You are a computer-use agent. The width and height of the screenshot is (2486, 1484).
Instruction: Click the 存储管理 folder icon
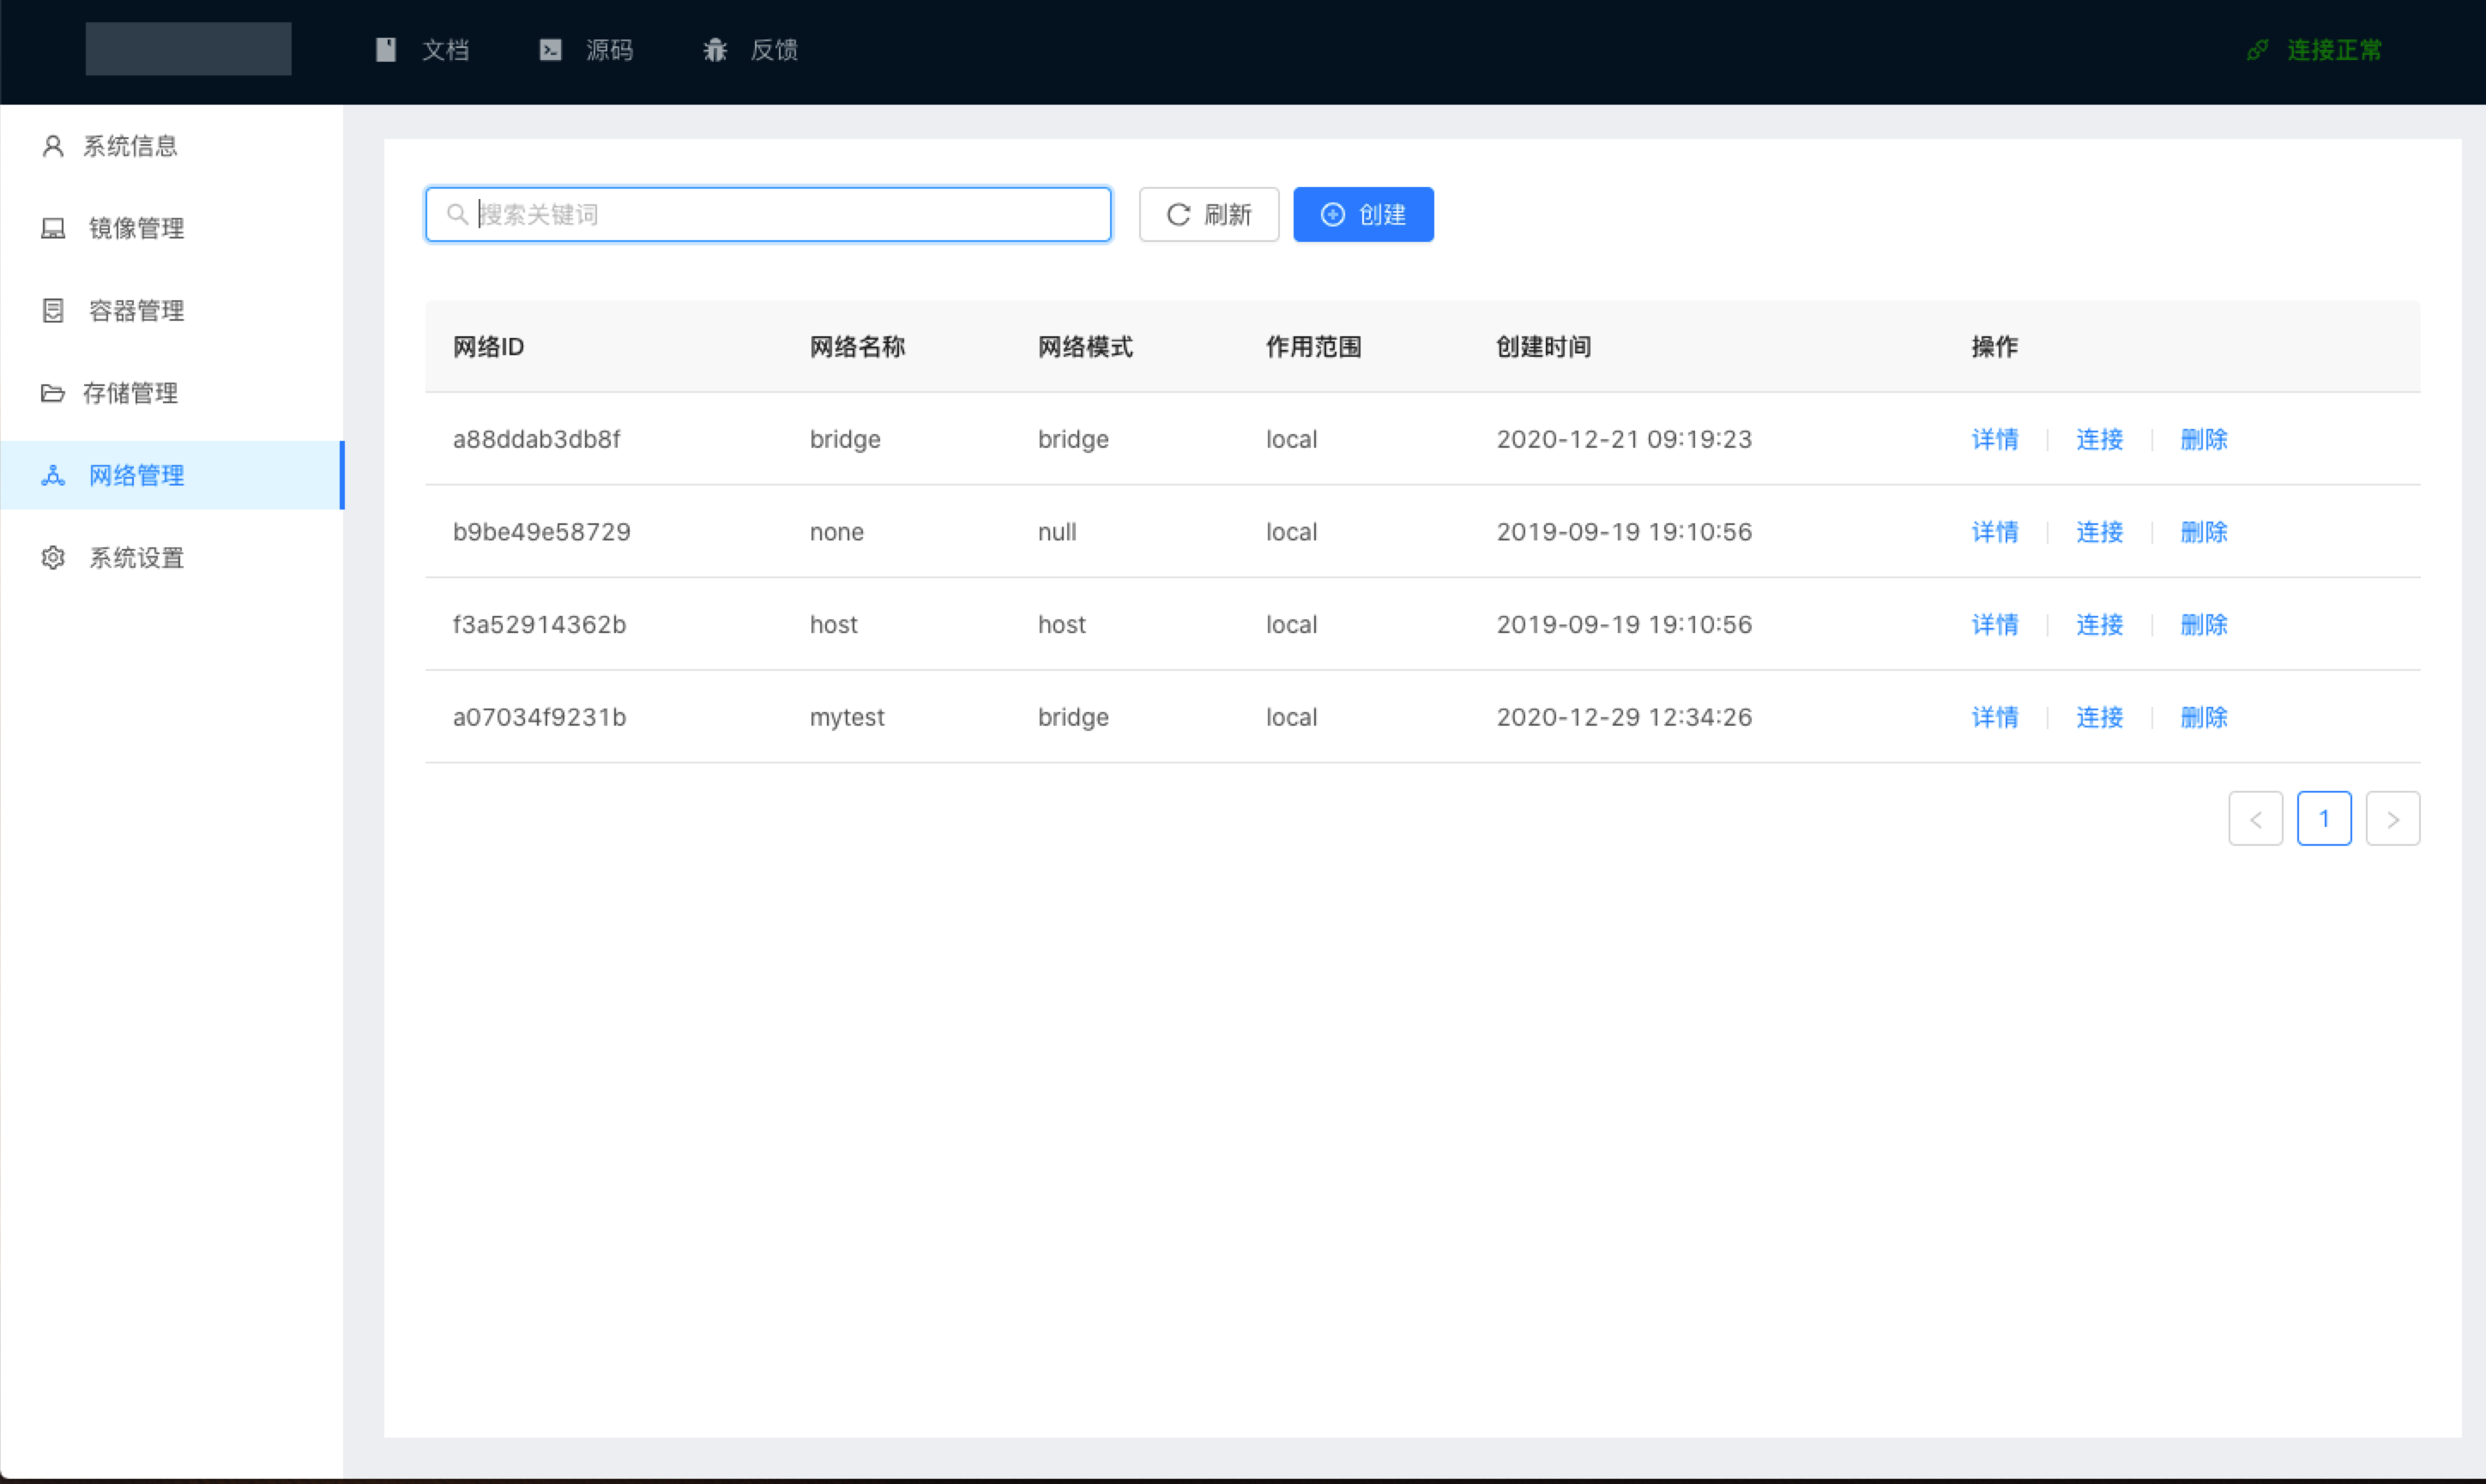pyautogui.click(x=53, y=393)
